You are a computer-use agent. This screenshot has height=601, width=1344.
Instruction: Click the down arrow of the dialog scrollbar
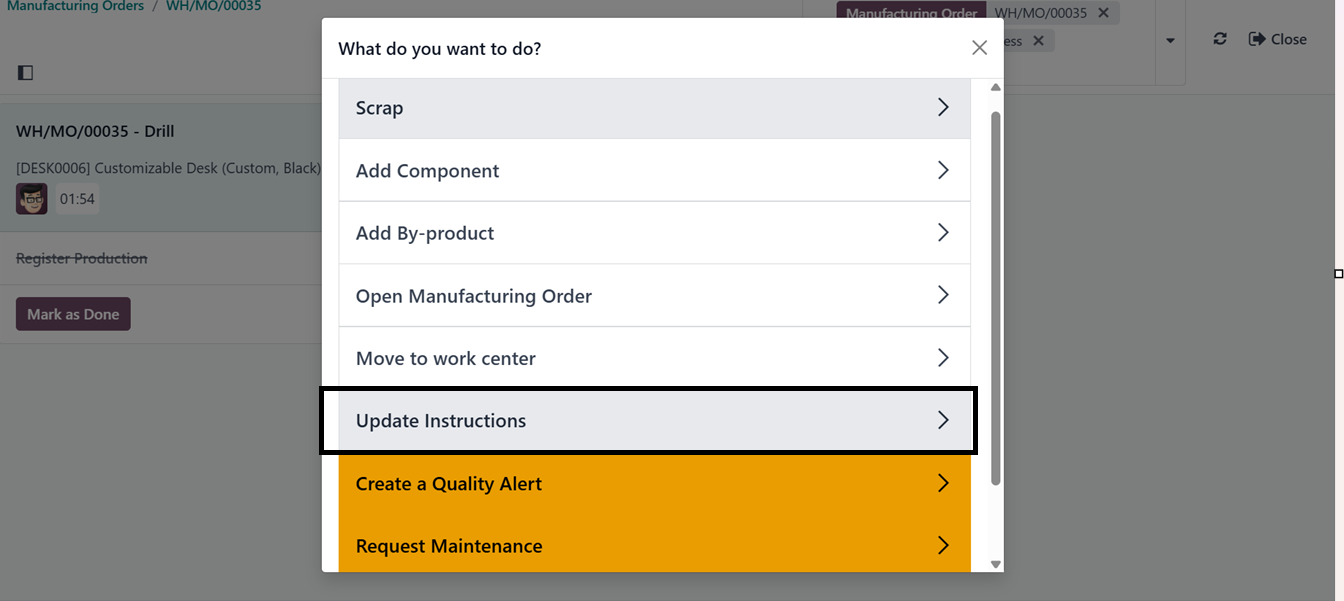[995, 564]
